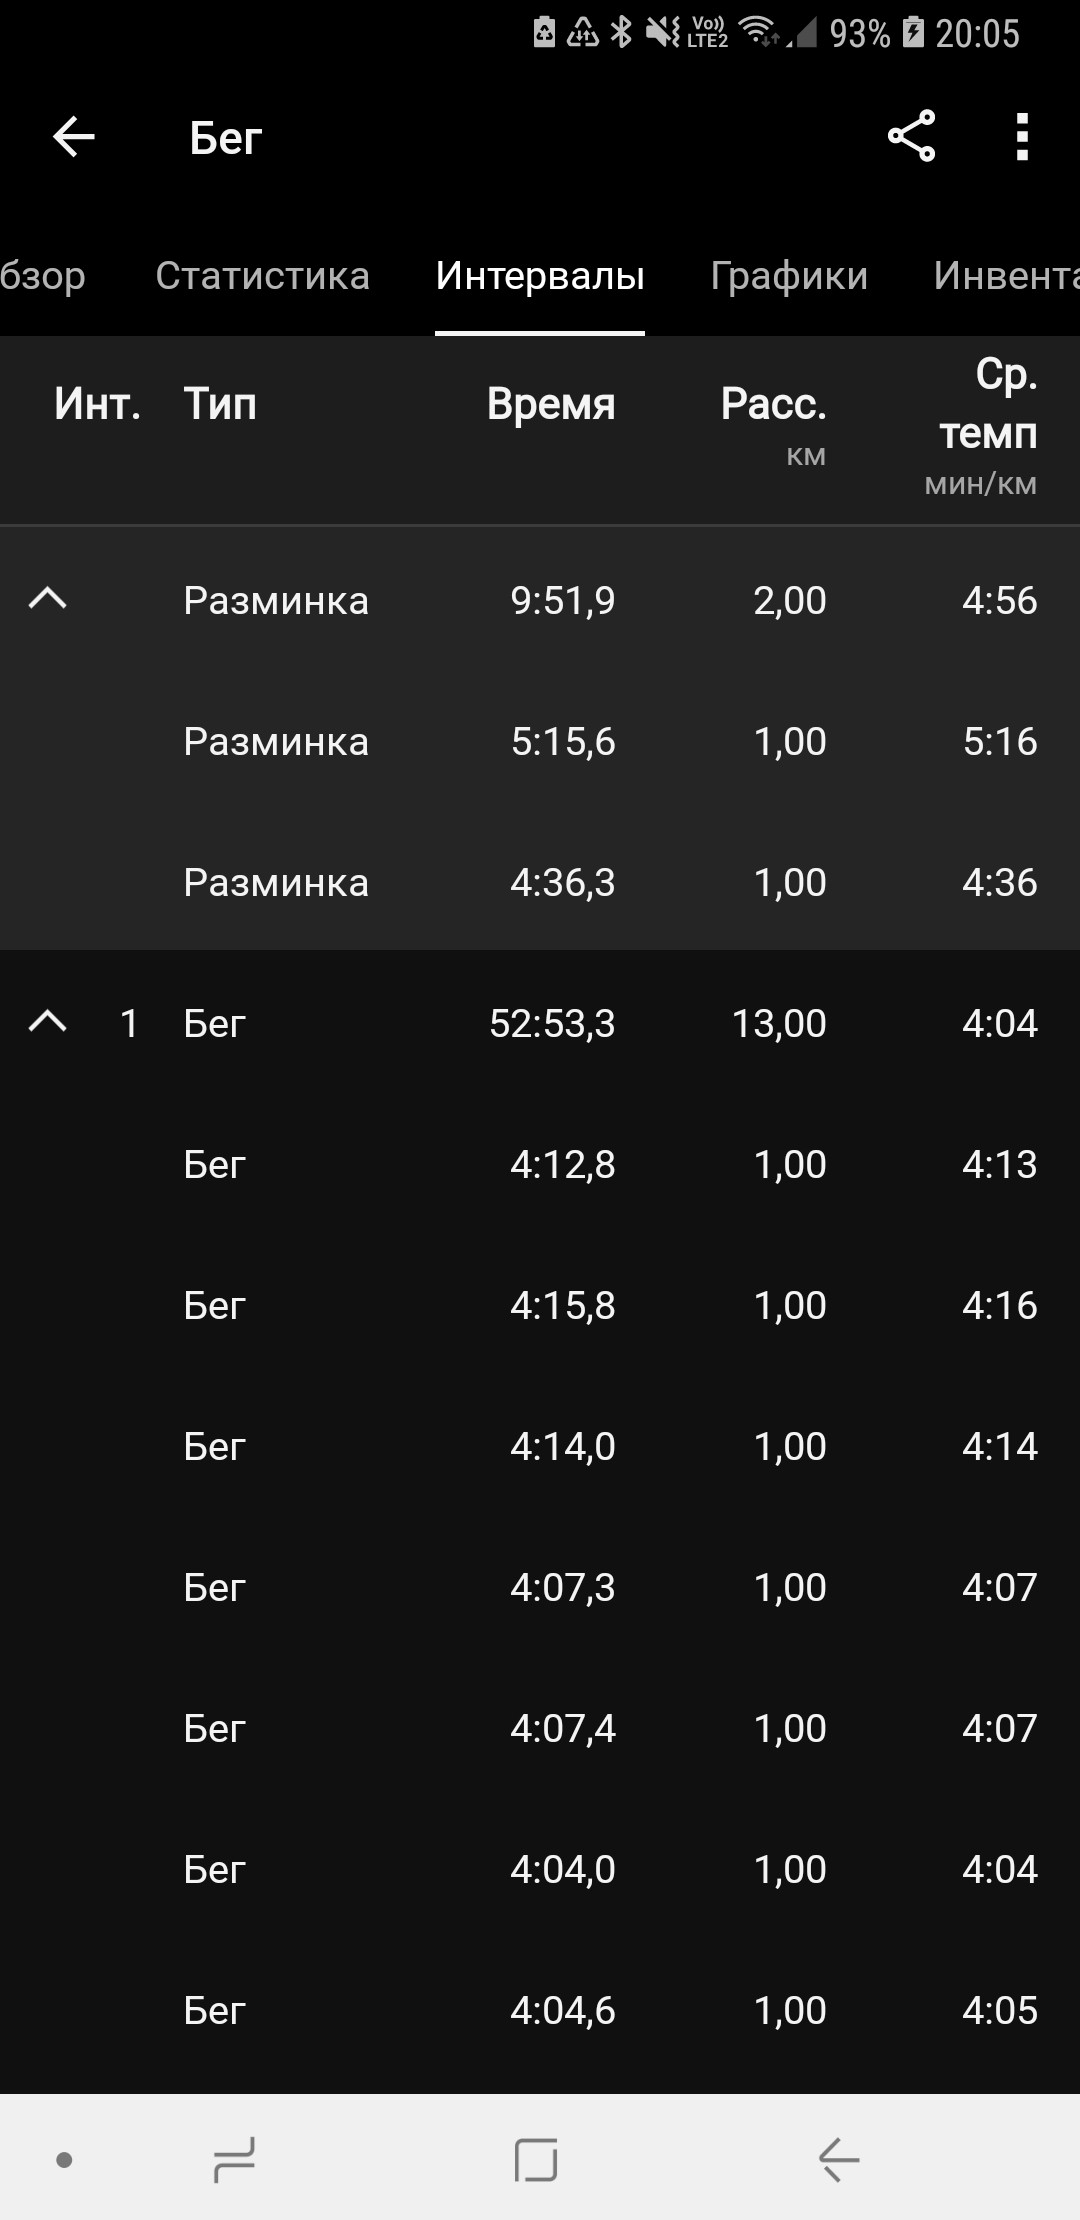
Task: Collapse the Разминка warm-up group chevron
Action: (48, 599)
